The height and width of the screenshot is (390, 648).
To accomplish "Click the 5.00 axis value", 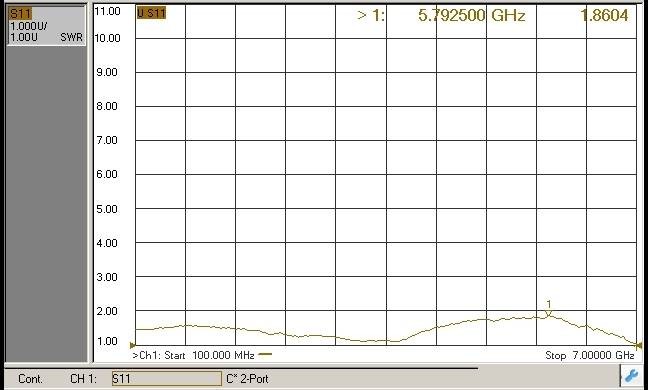I will 107,209.
